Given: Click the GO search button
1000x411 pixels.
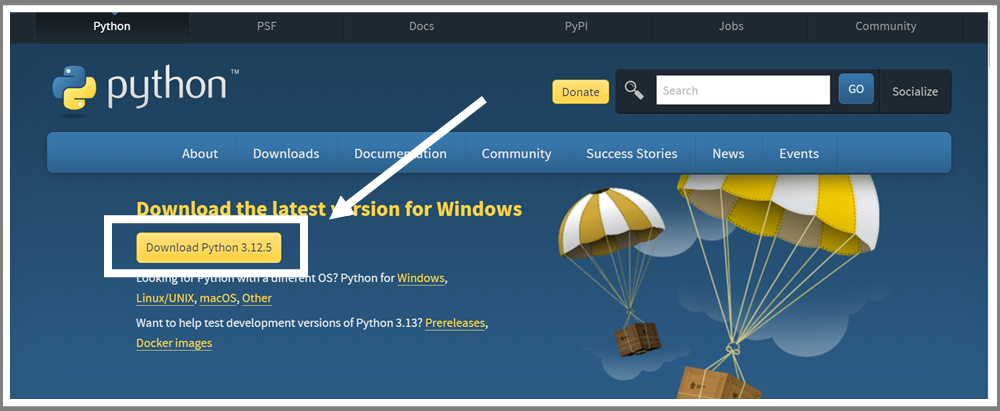Looking at the screenshot, I should (x=856, y=89).
